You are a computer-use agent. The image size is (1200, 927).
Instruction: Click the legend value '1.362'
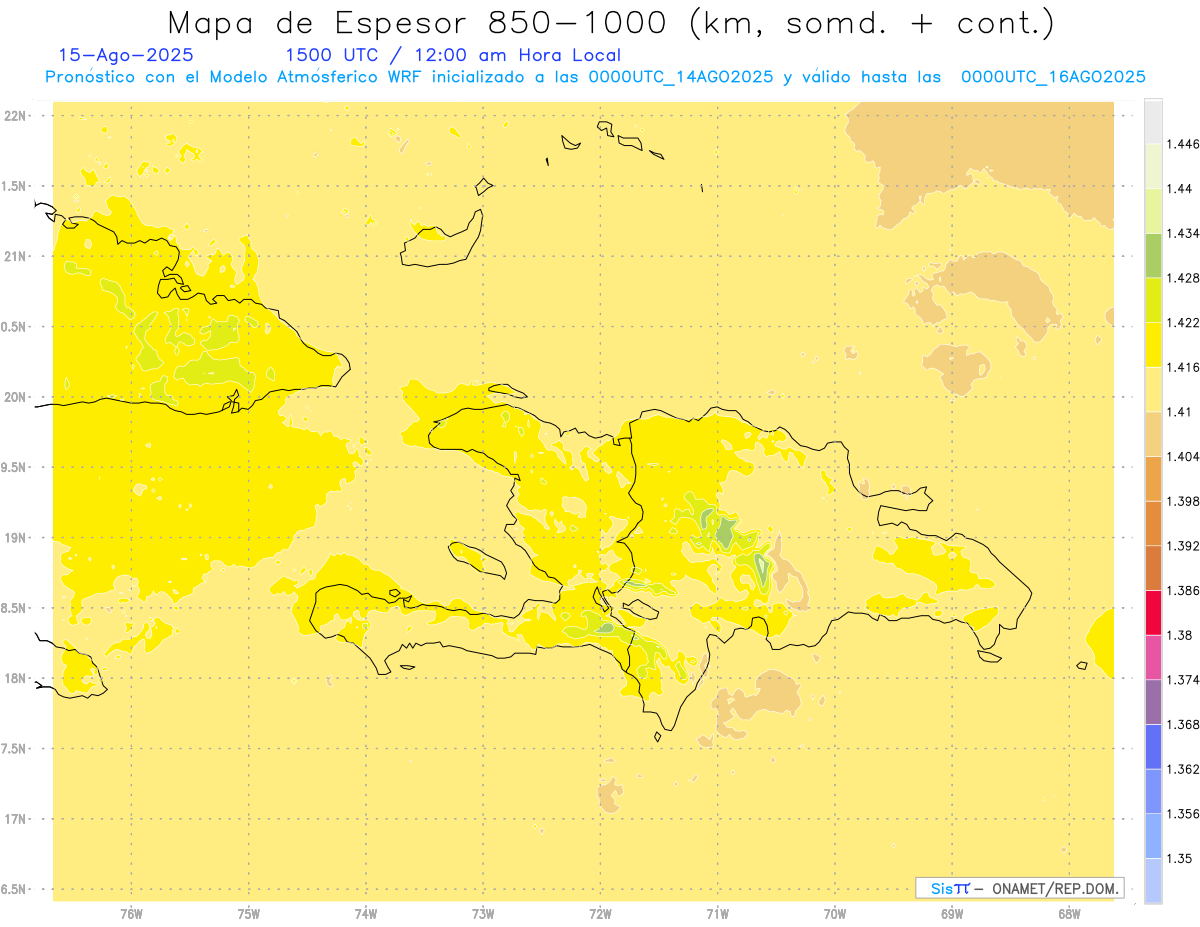1183,769
